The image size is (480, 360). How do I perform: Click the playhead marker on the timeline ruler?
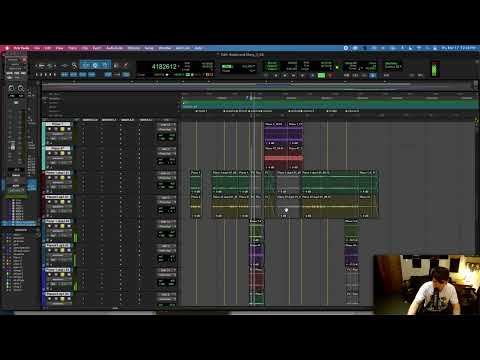[x=252, y=98]
